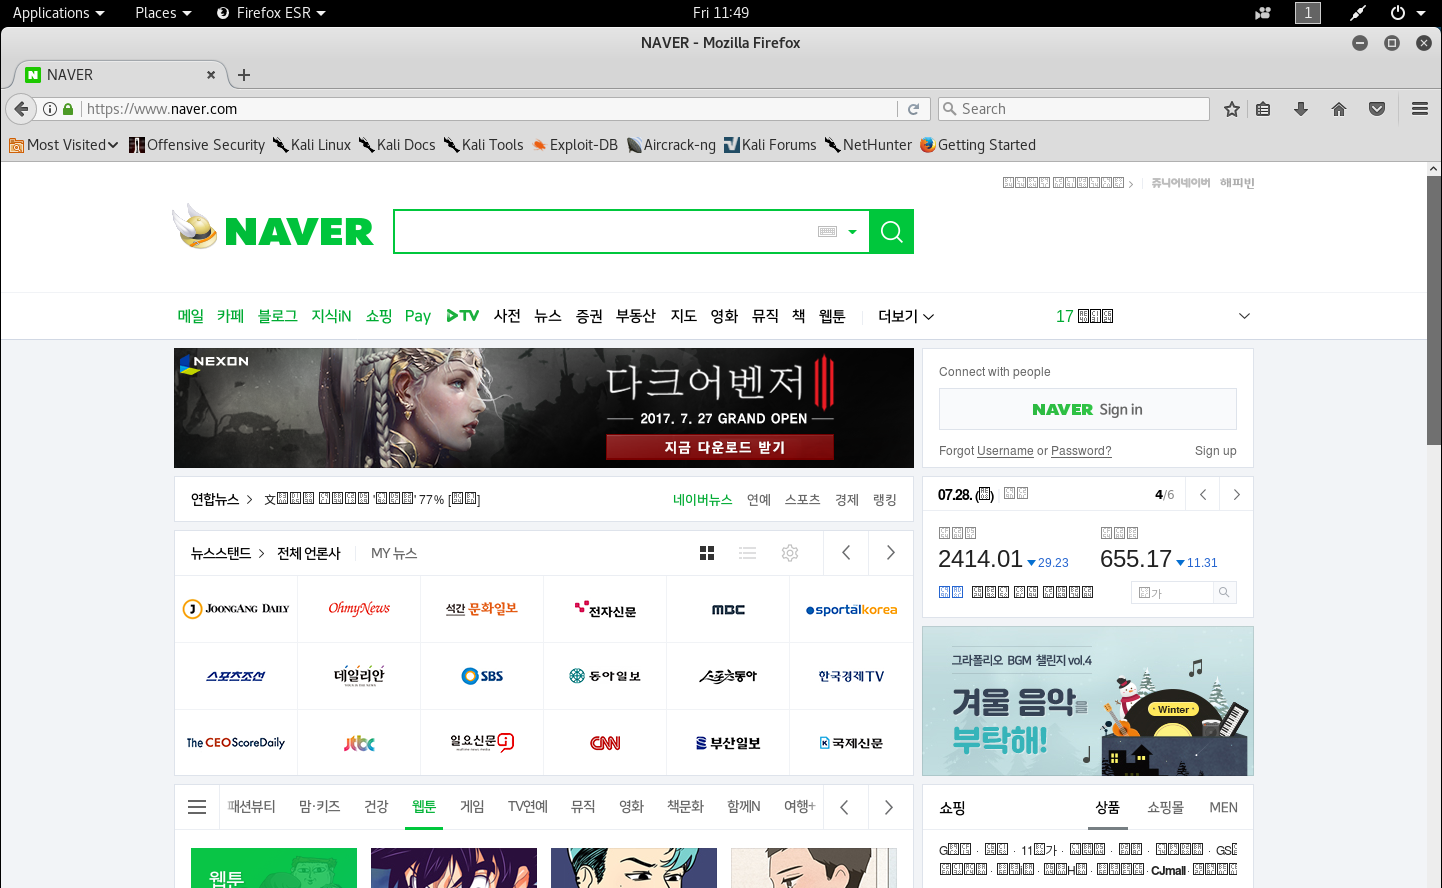Click the Nexon banner download button
The width and height of the screenshot is (1442, 888).
tap(720, 447)
